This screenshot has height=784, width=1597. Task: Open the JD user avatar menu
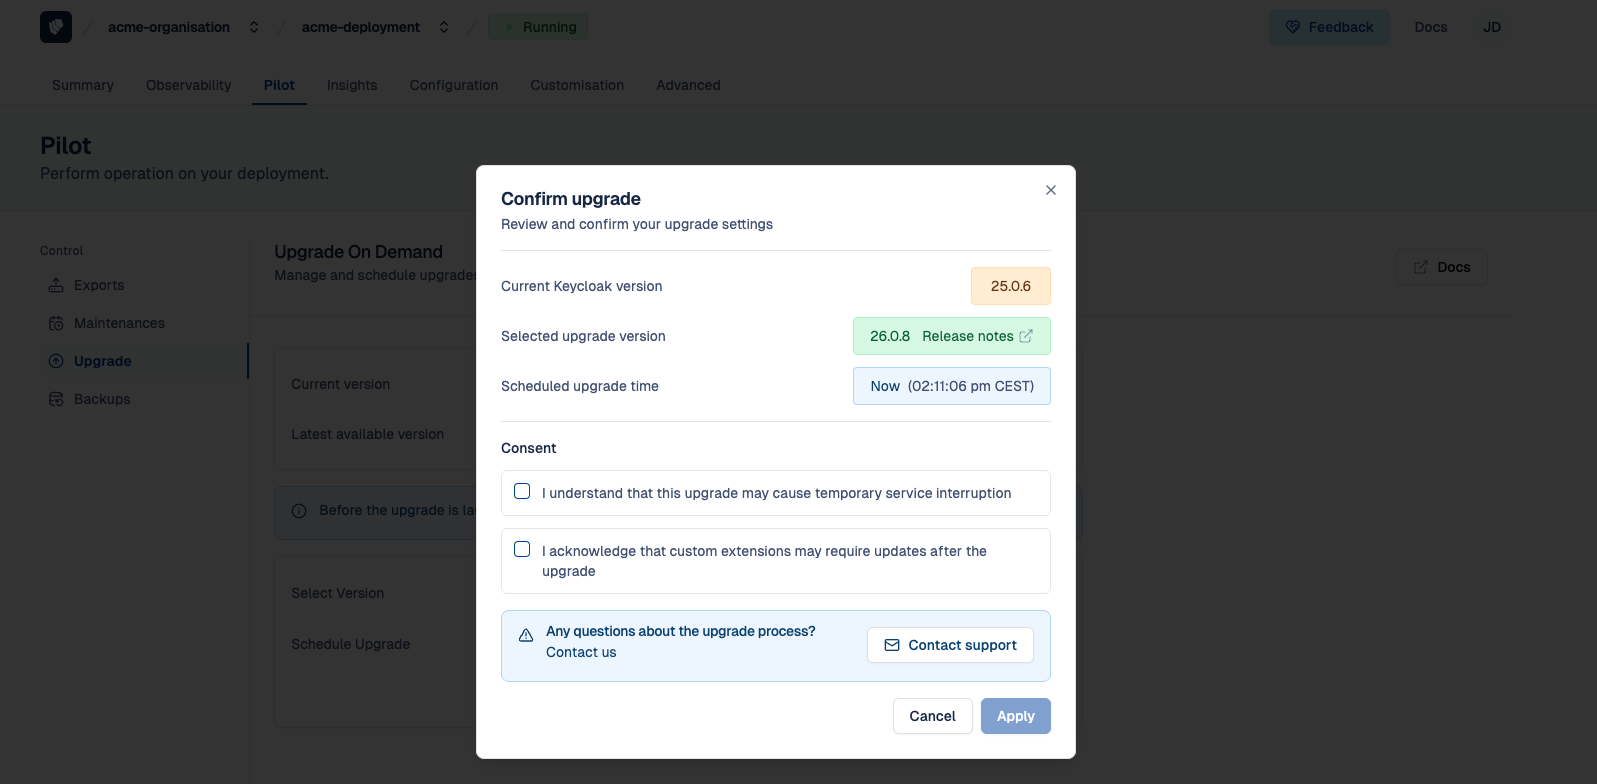(1492, 27)
